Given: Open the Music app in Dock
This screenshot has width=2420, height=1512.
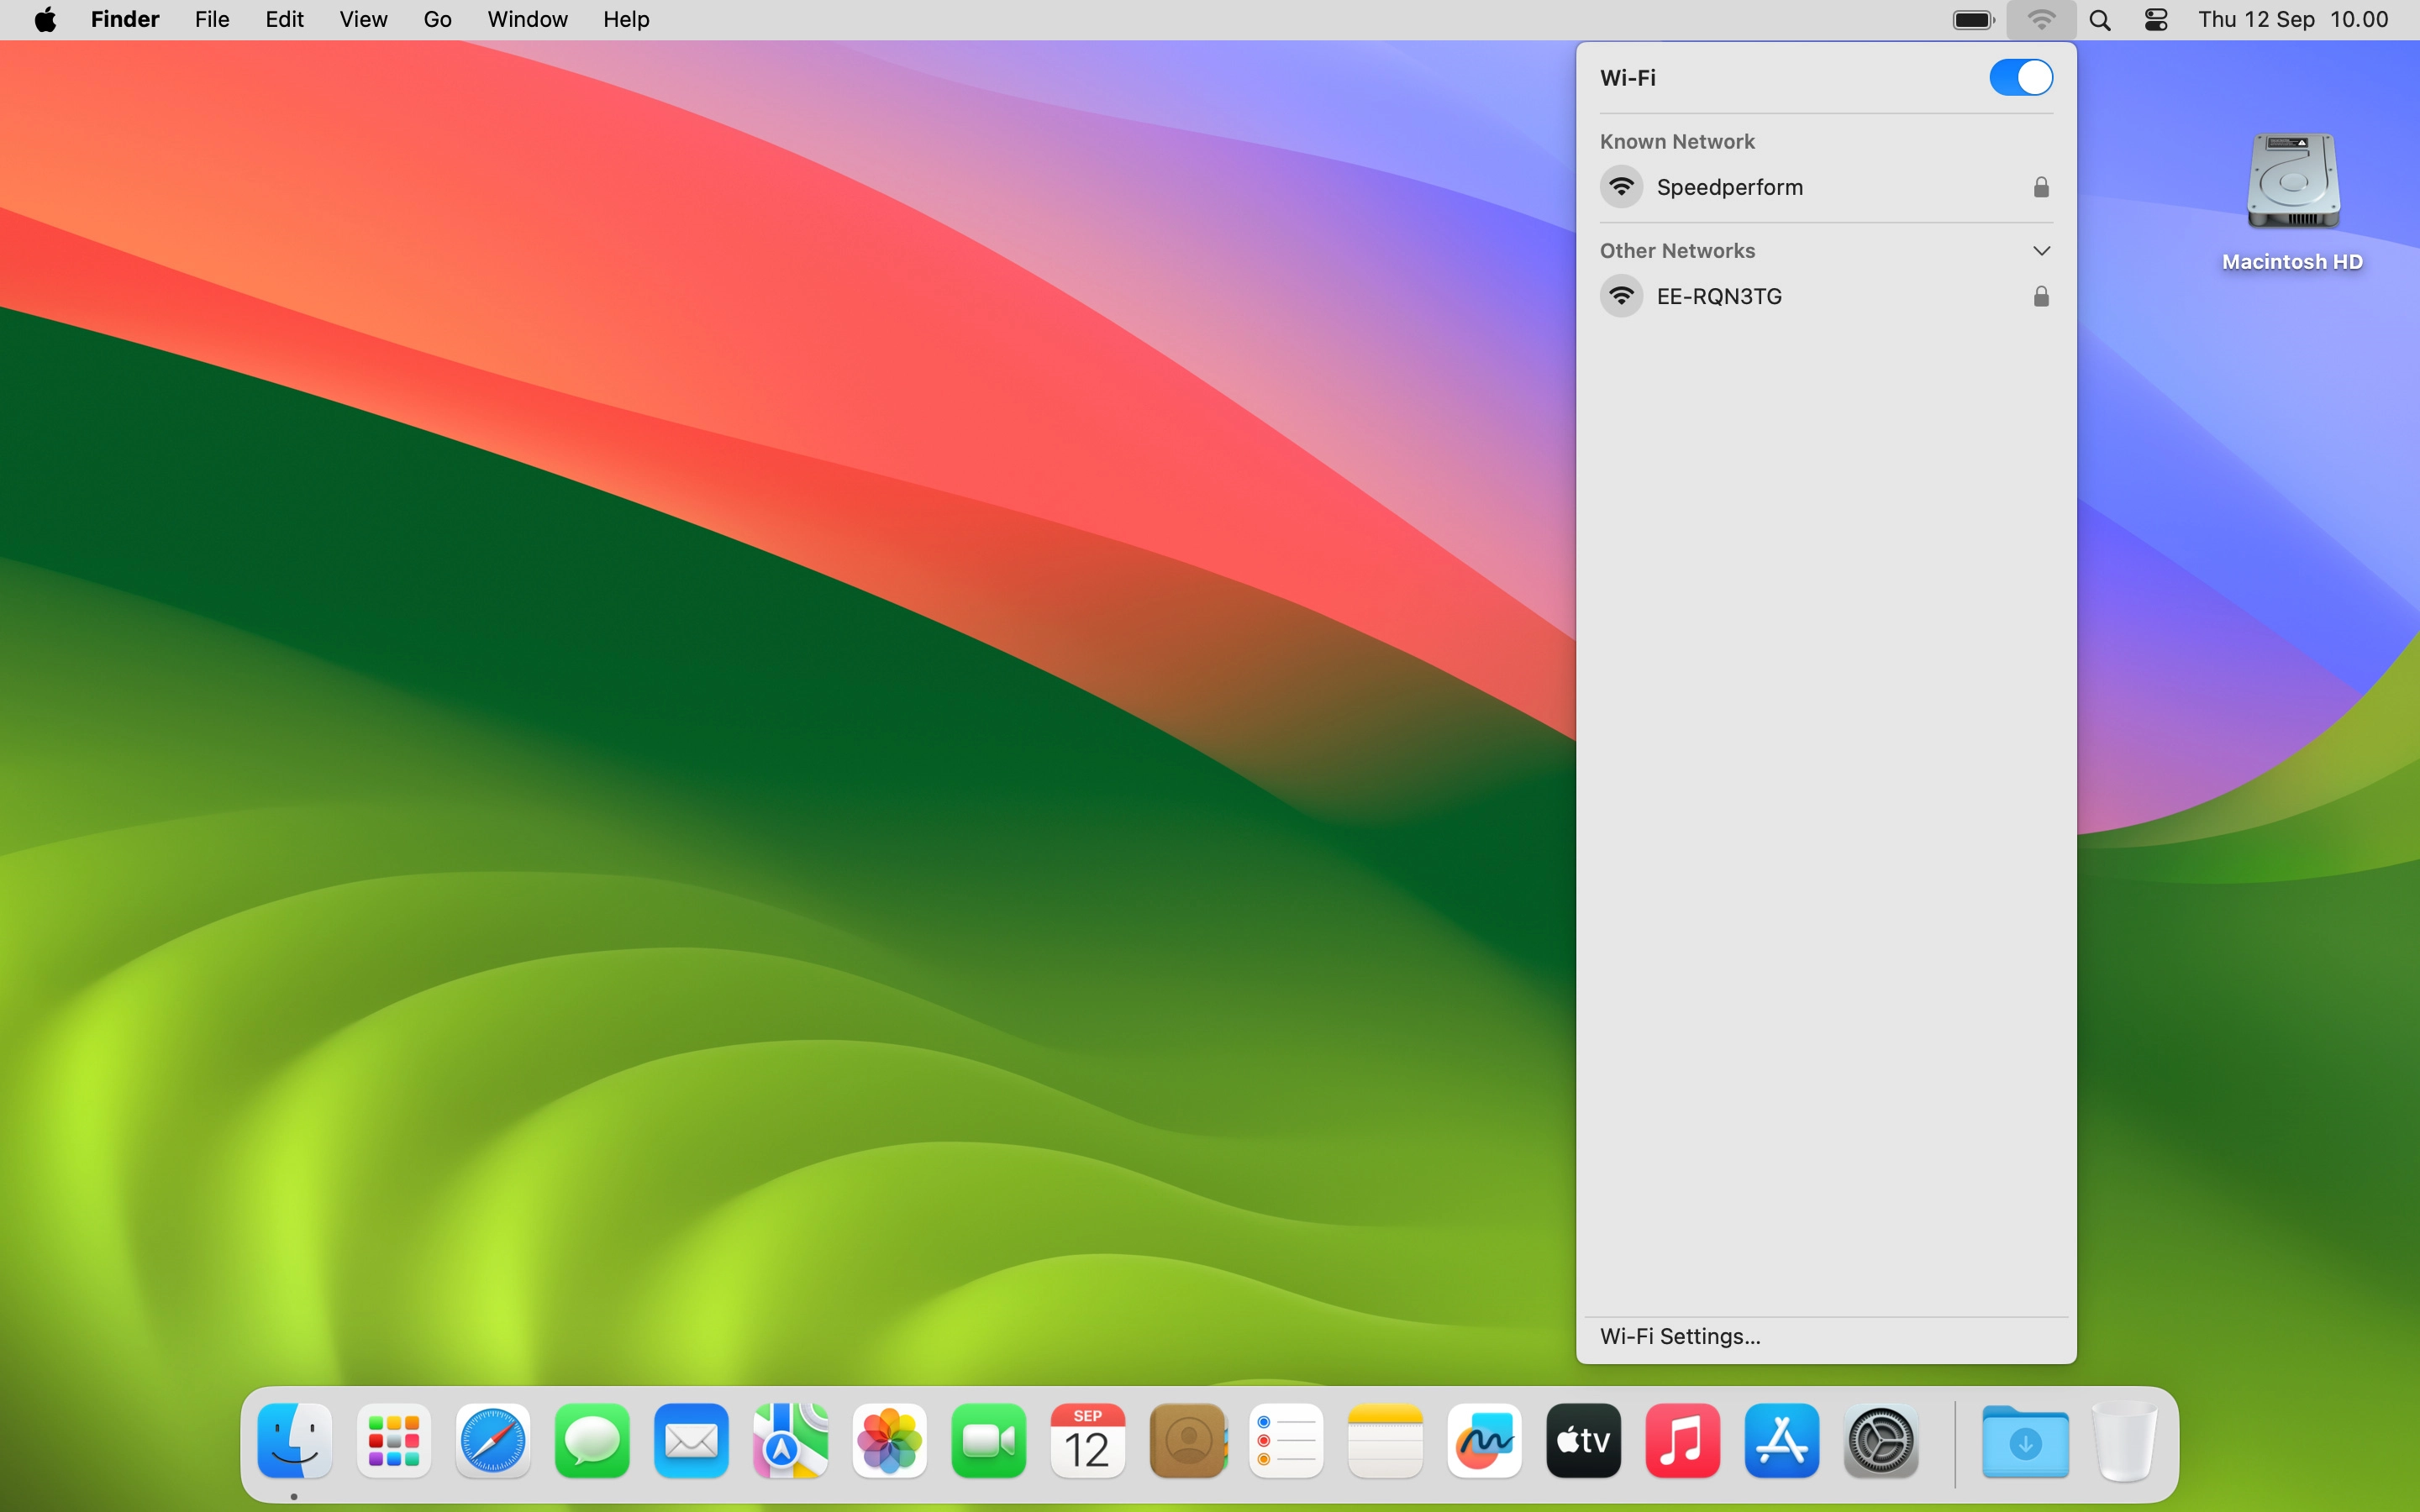Looking at the screenshot, I should pos(1682,1441).
